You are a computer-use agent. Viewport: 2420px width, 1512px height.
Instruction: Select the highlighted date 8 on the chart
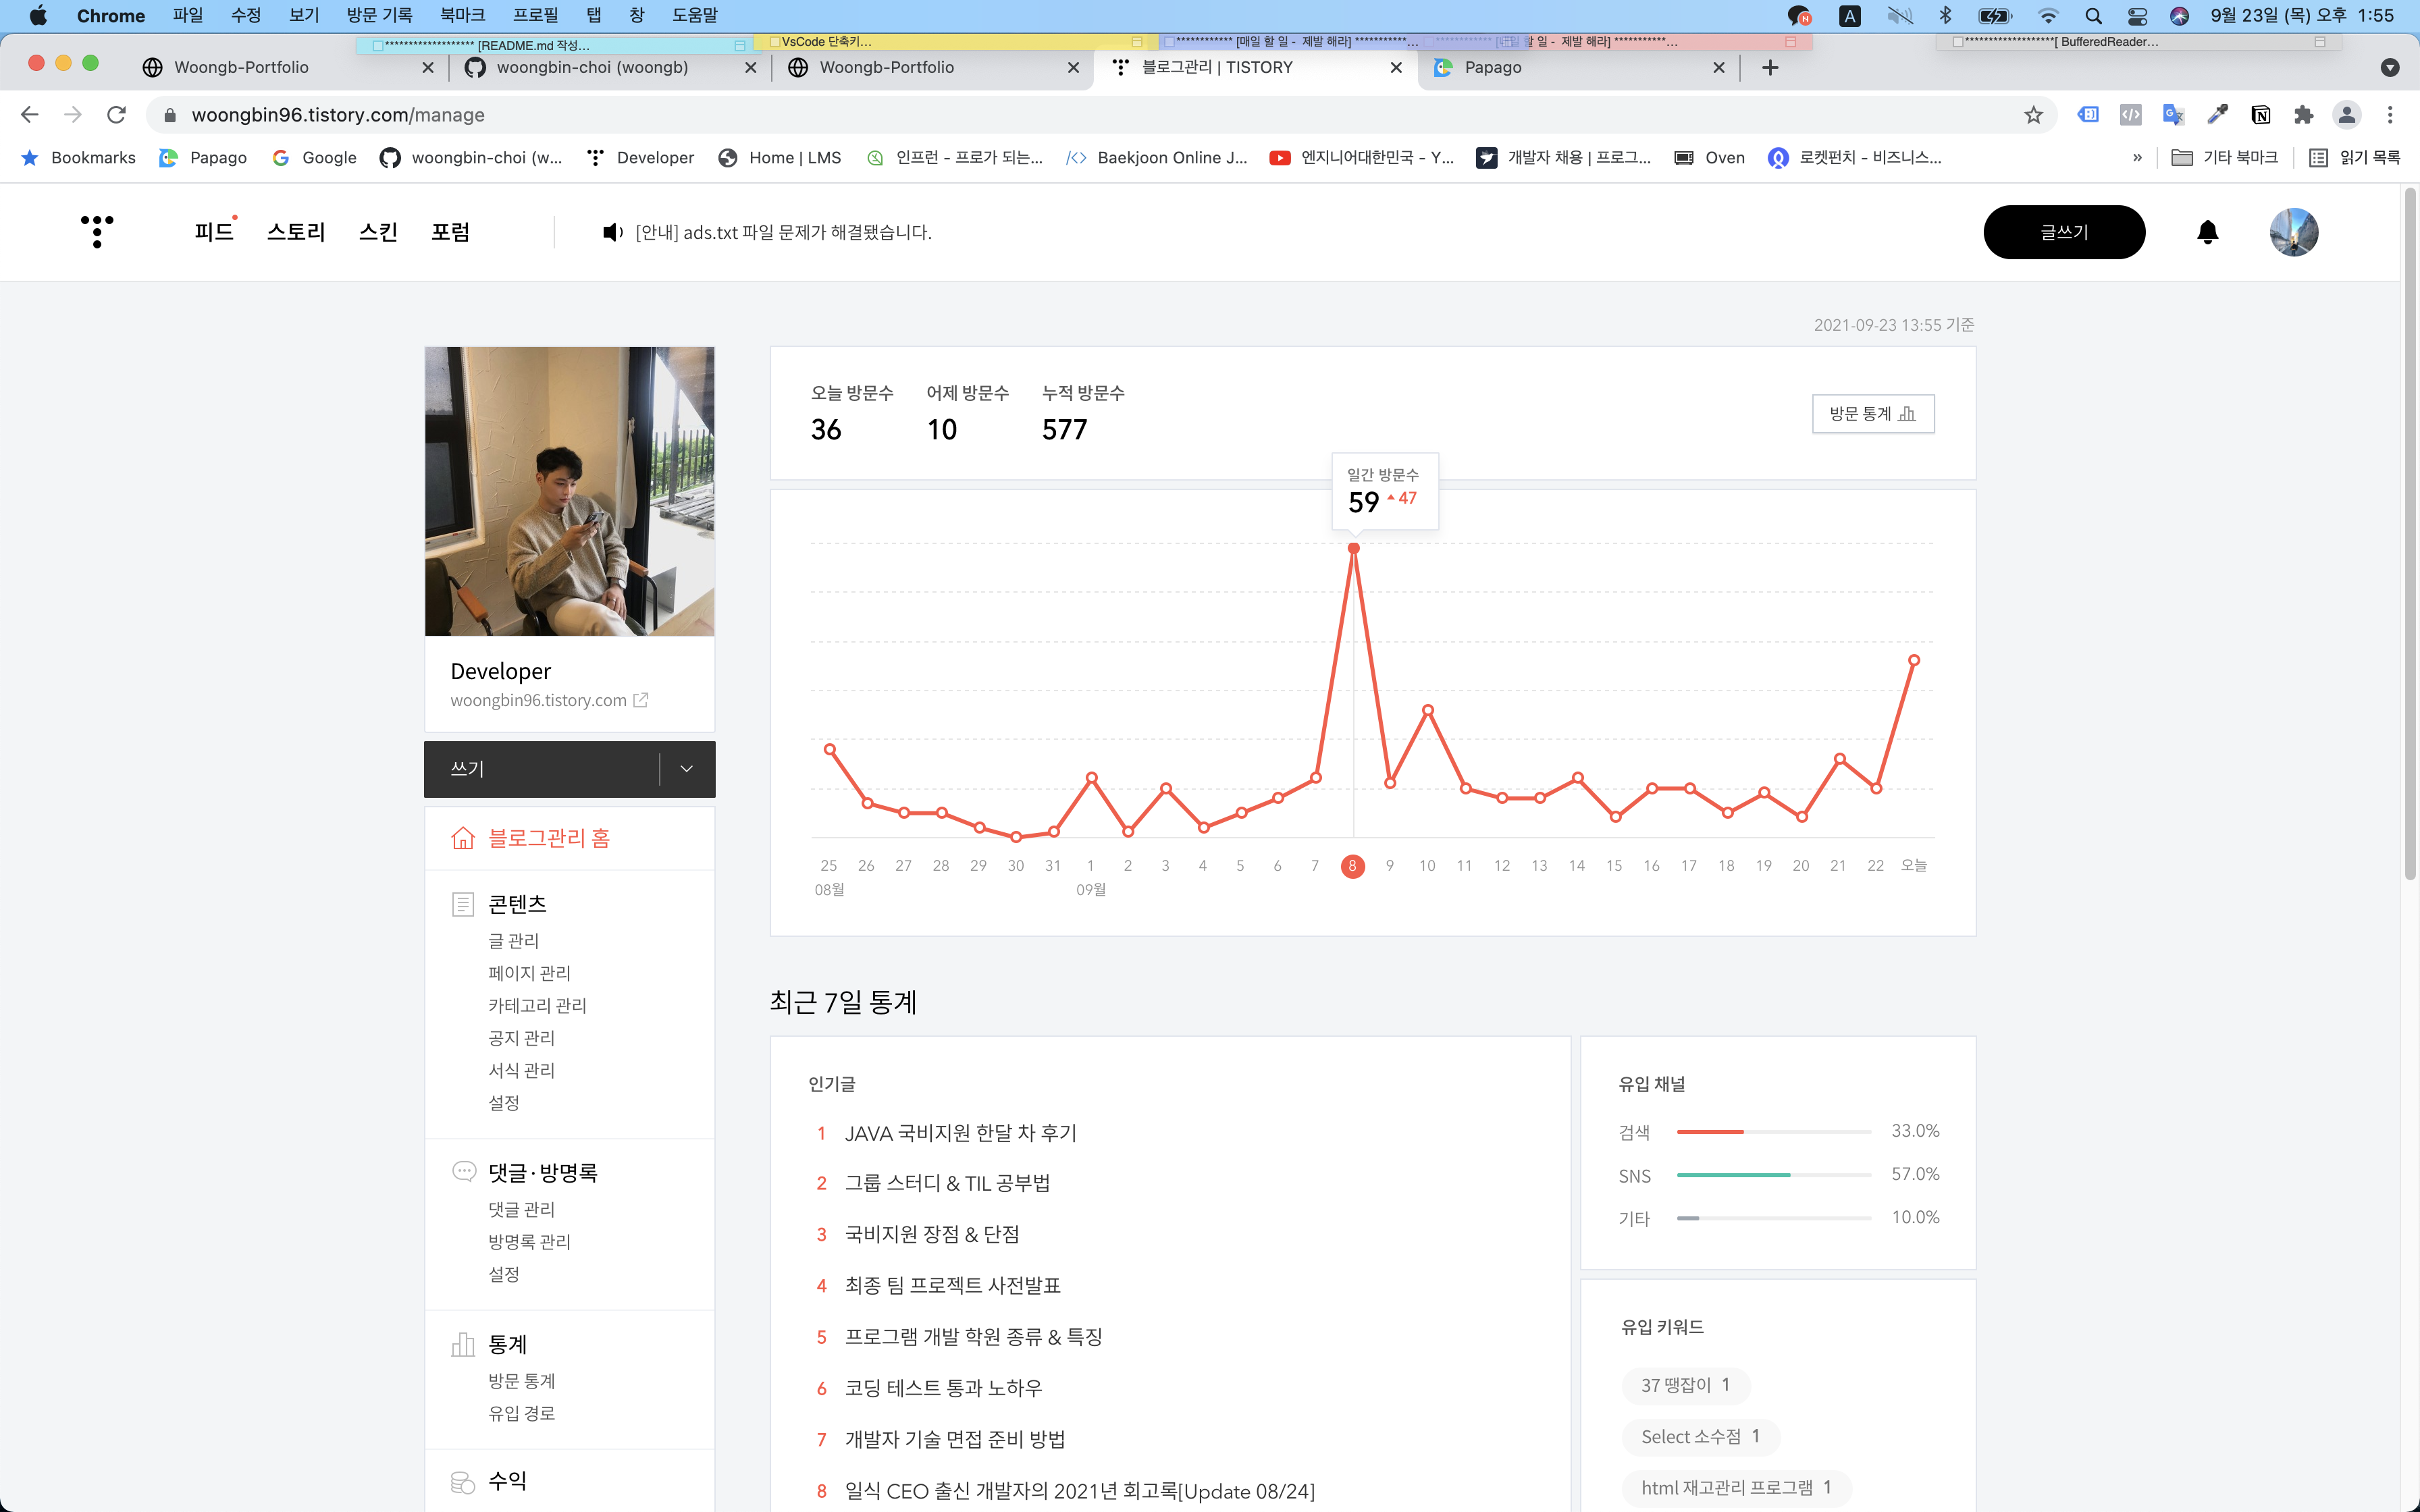[x=1354, y=866]
